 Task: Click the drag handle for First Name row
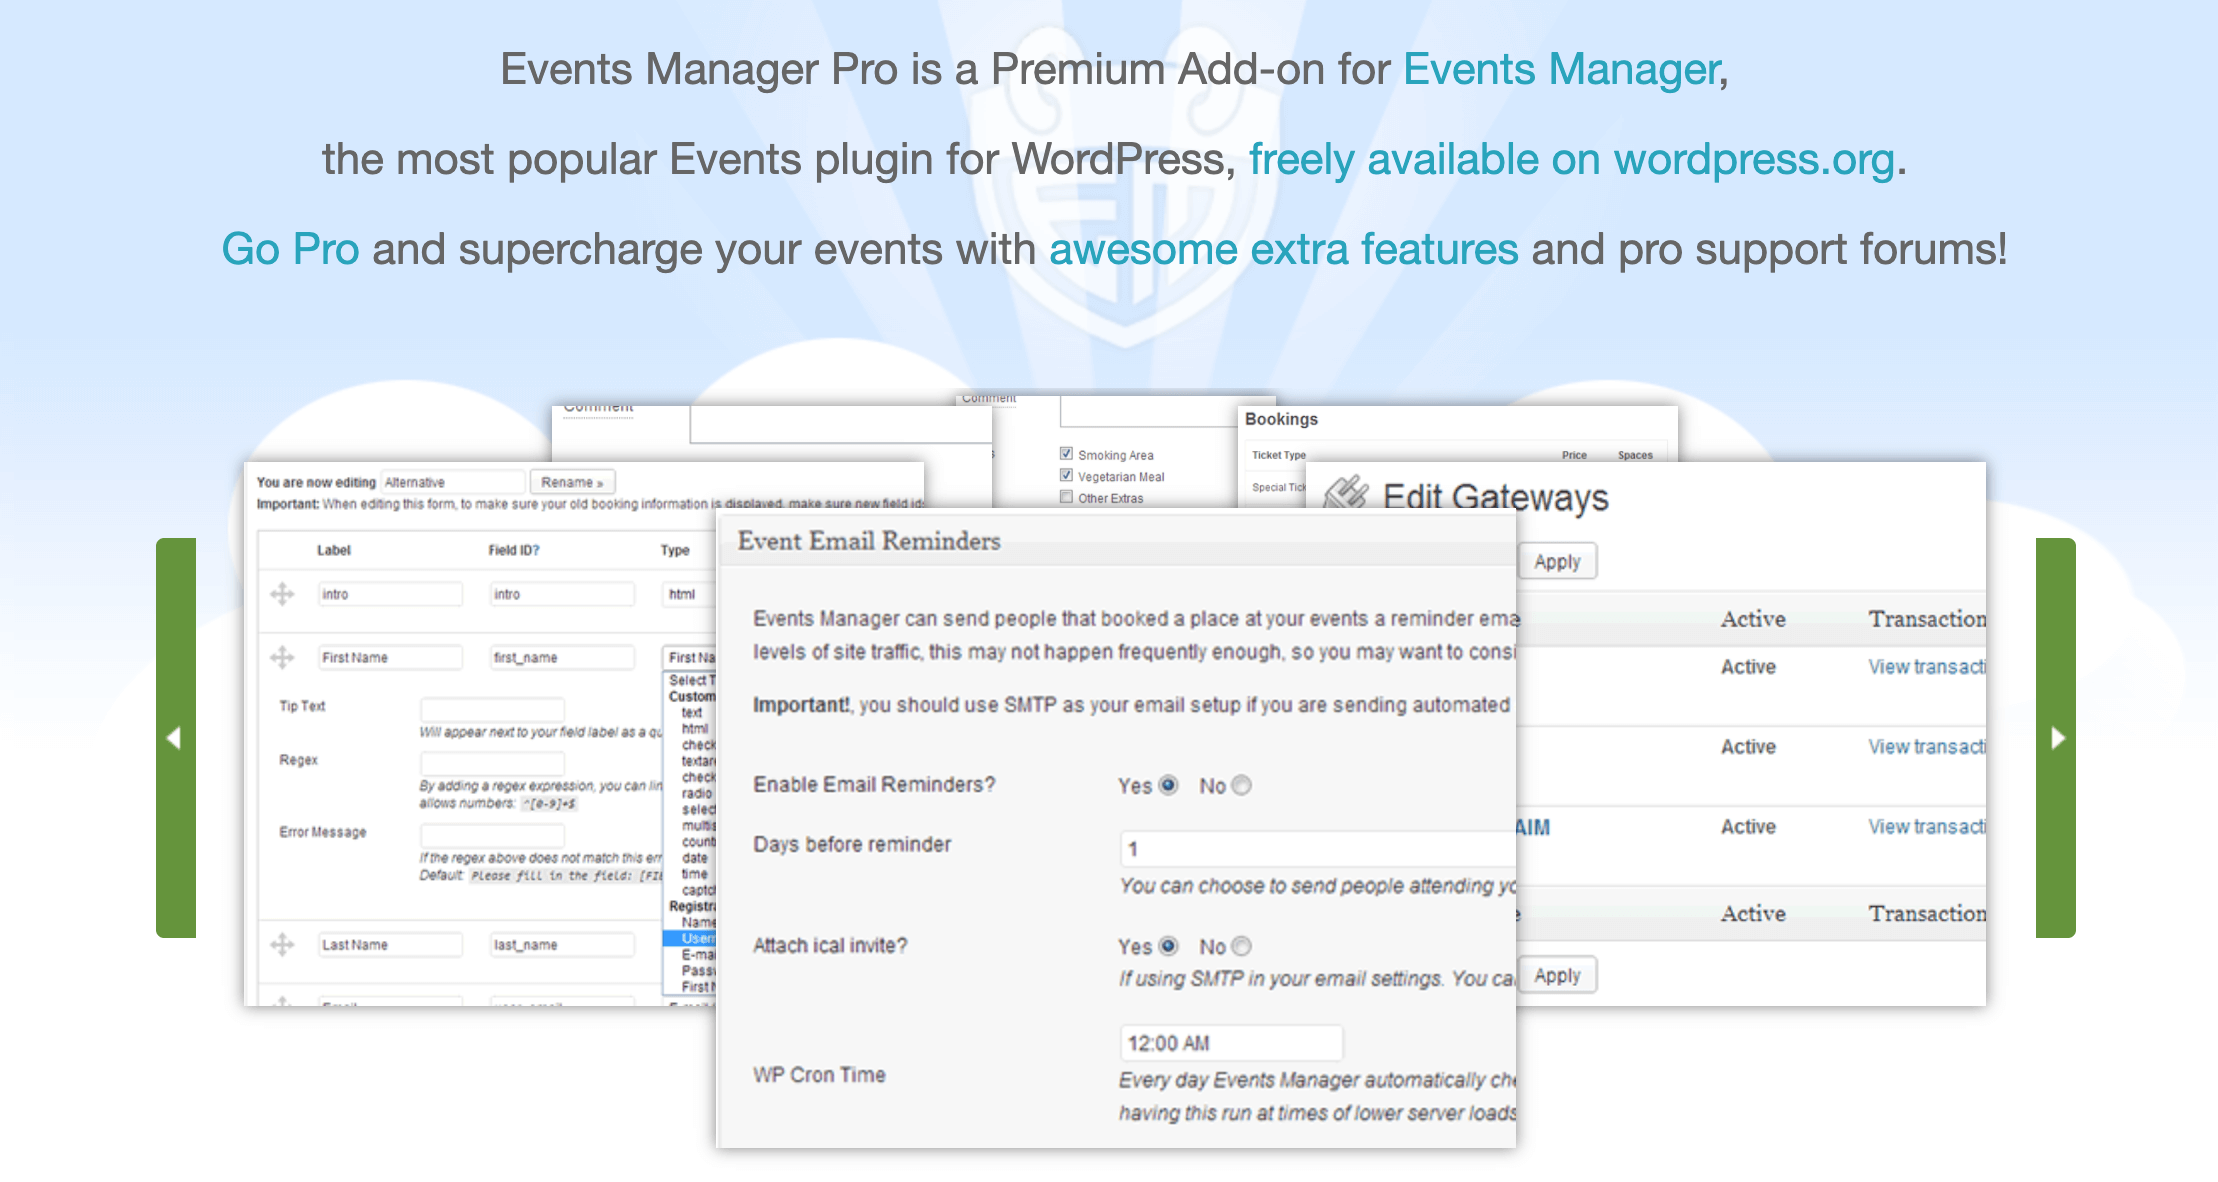point(282,657)
